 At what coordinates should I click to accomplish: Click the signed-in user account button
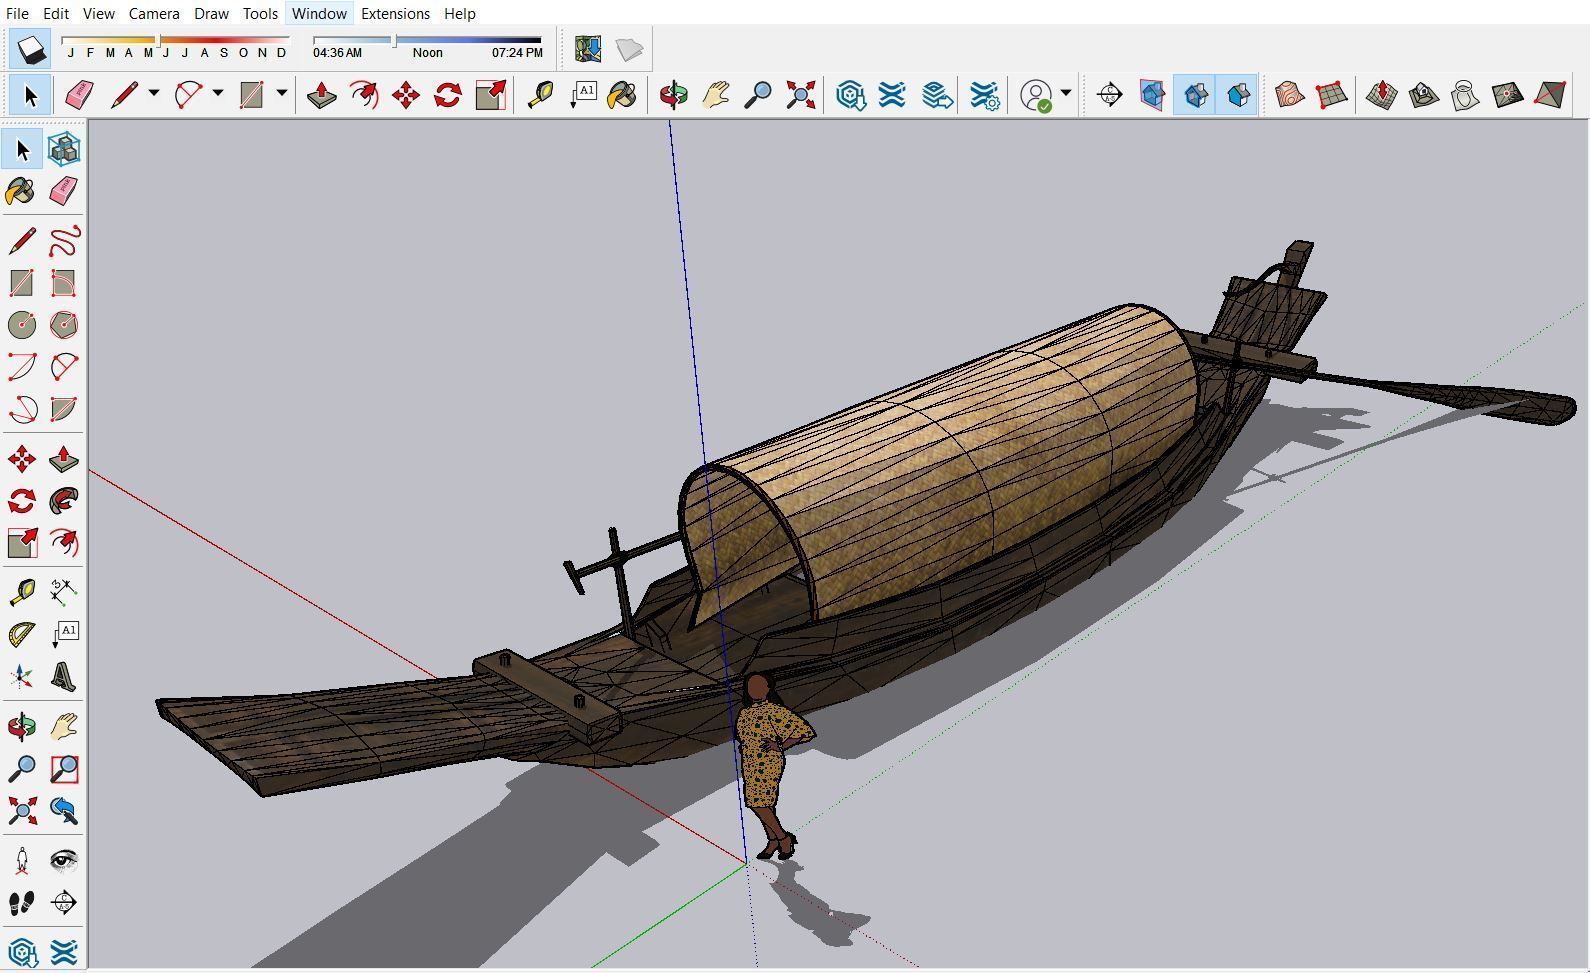[x=1037, y=95]
